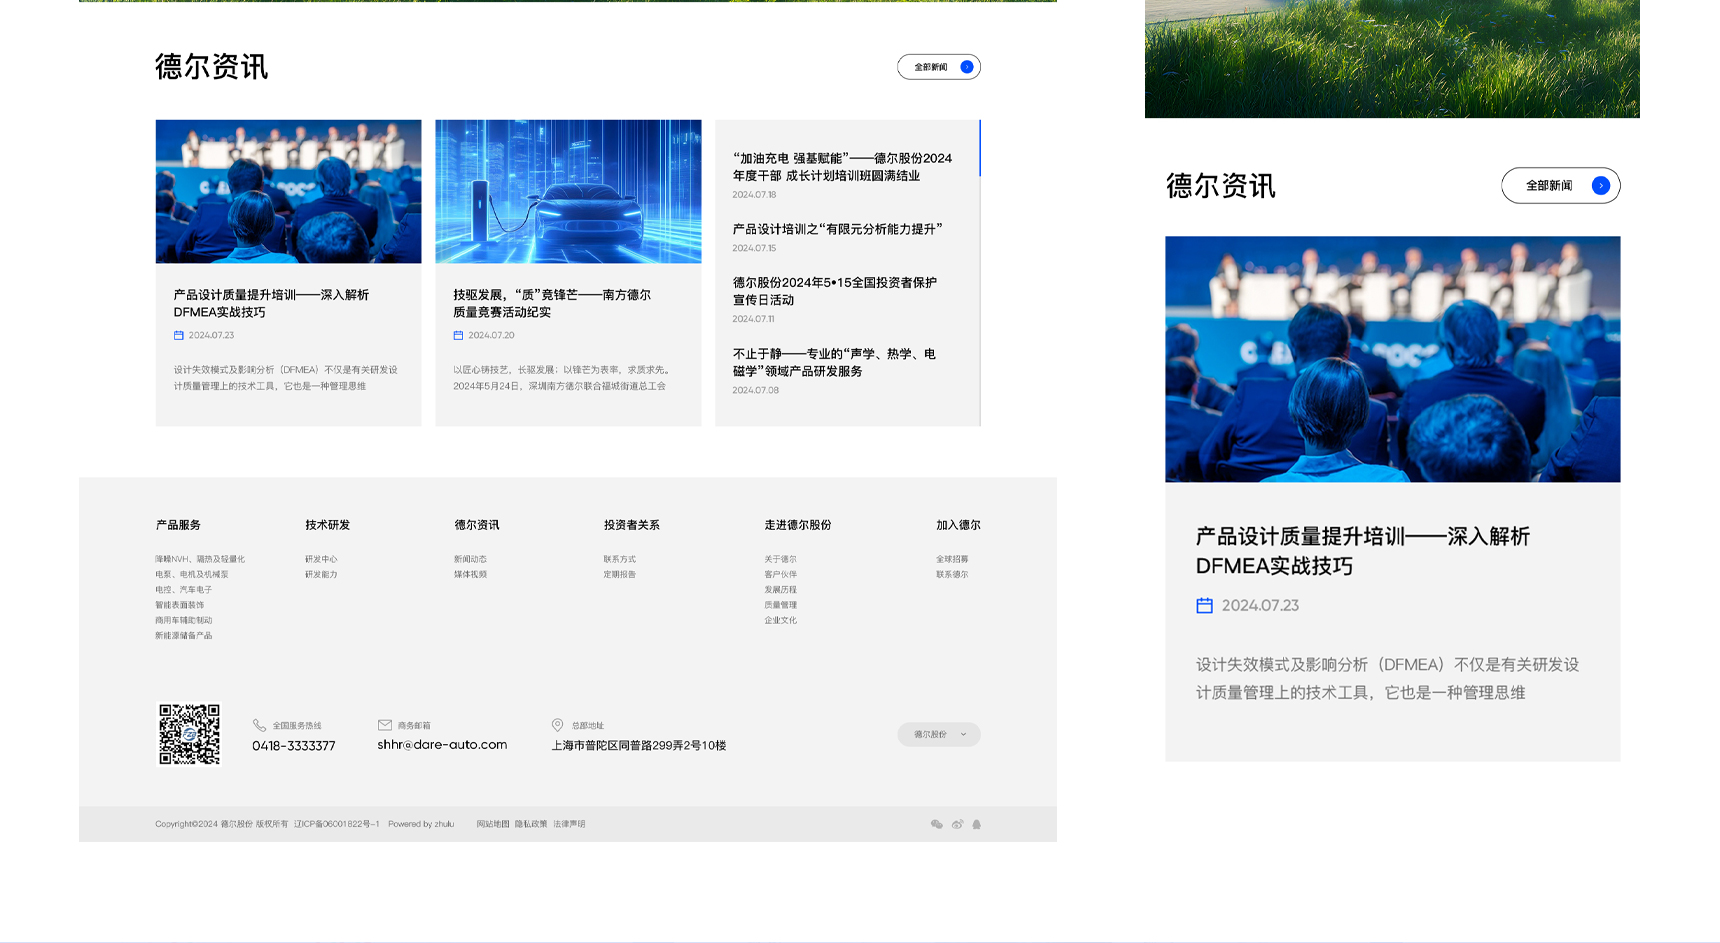Viewport: 1720px width, 943px height.
Task: Click the QQ penguin icon in the footer bar
Action: click(977, 824)
